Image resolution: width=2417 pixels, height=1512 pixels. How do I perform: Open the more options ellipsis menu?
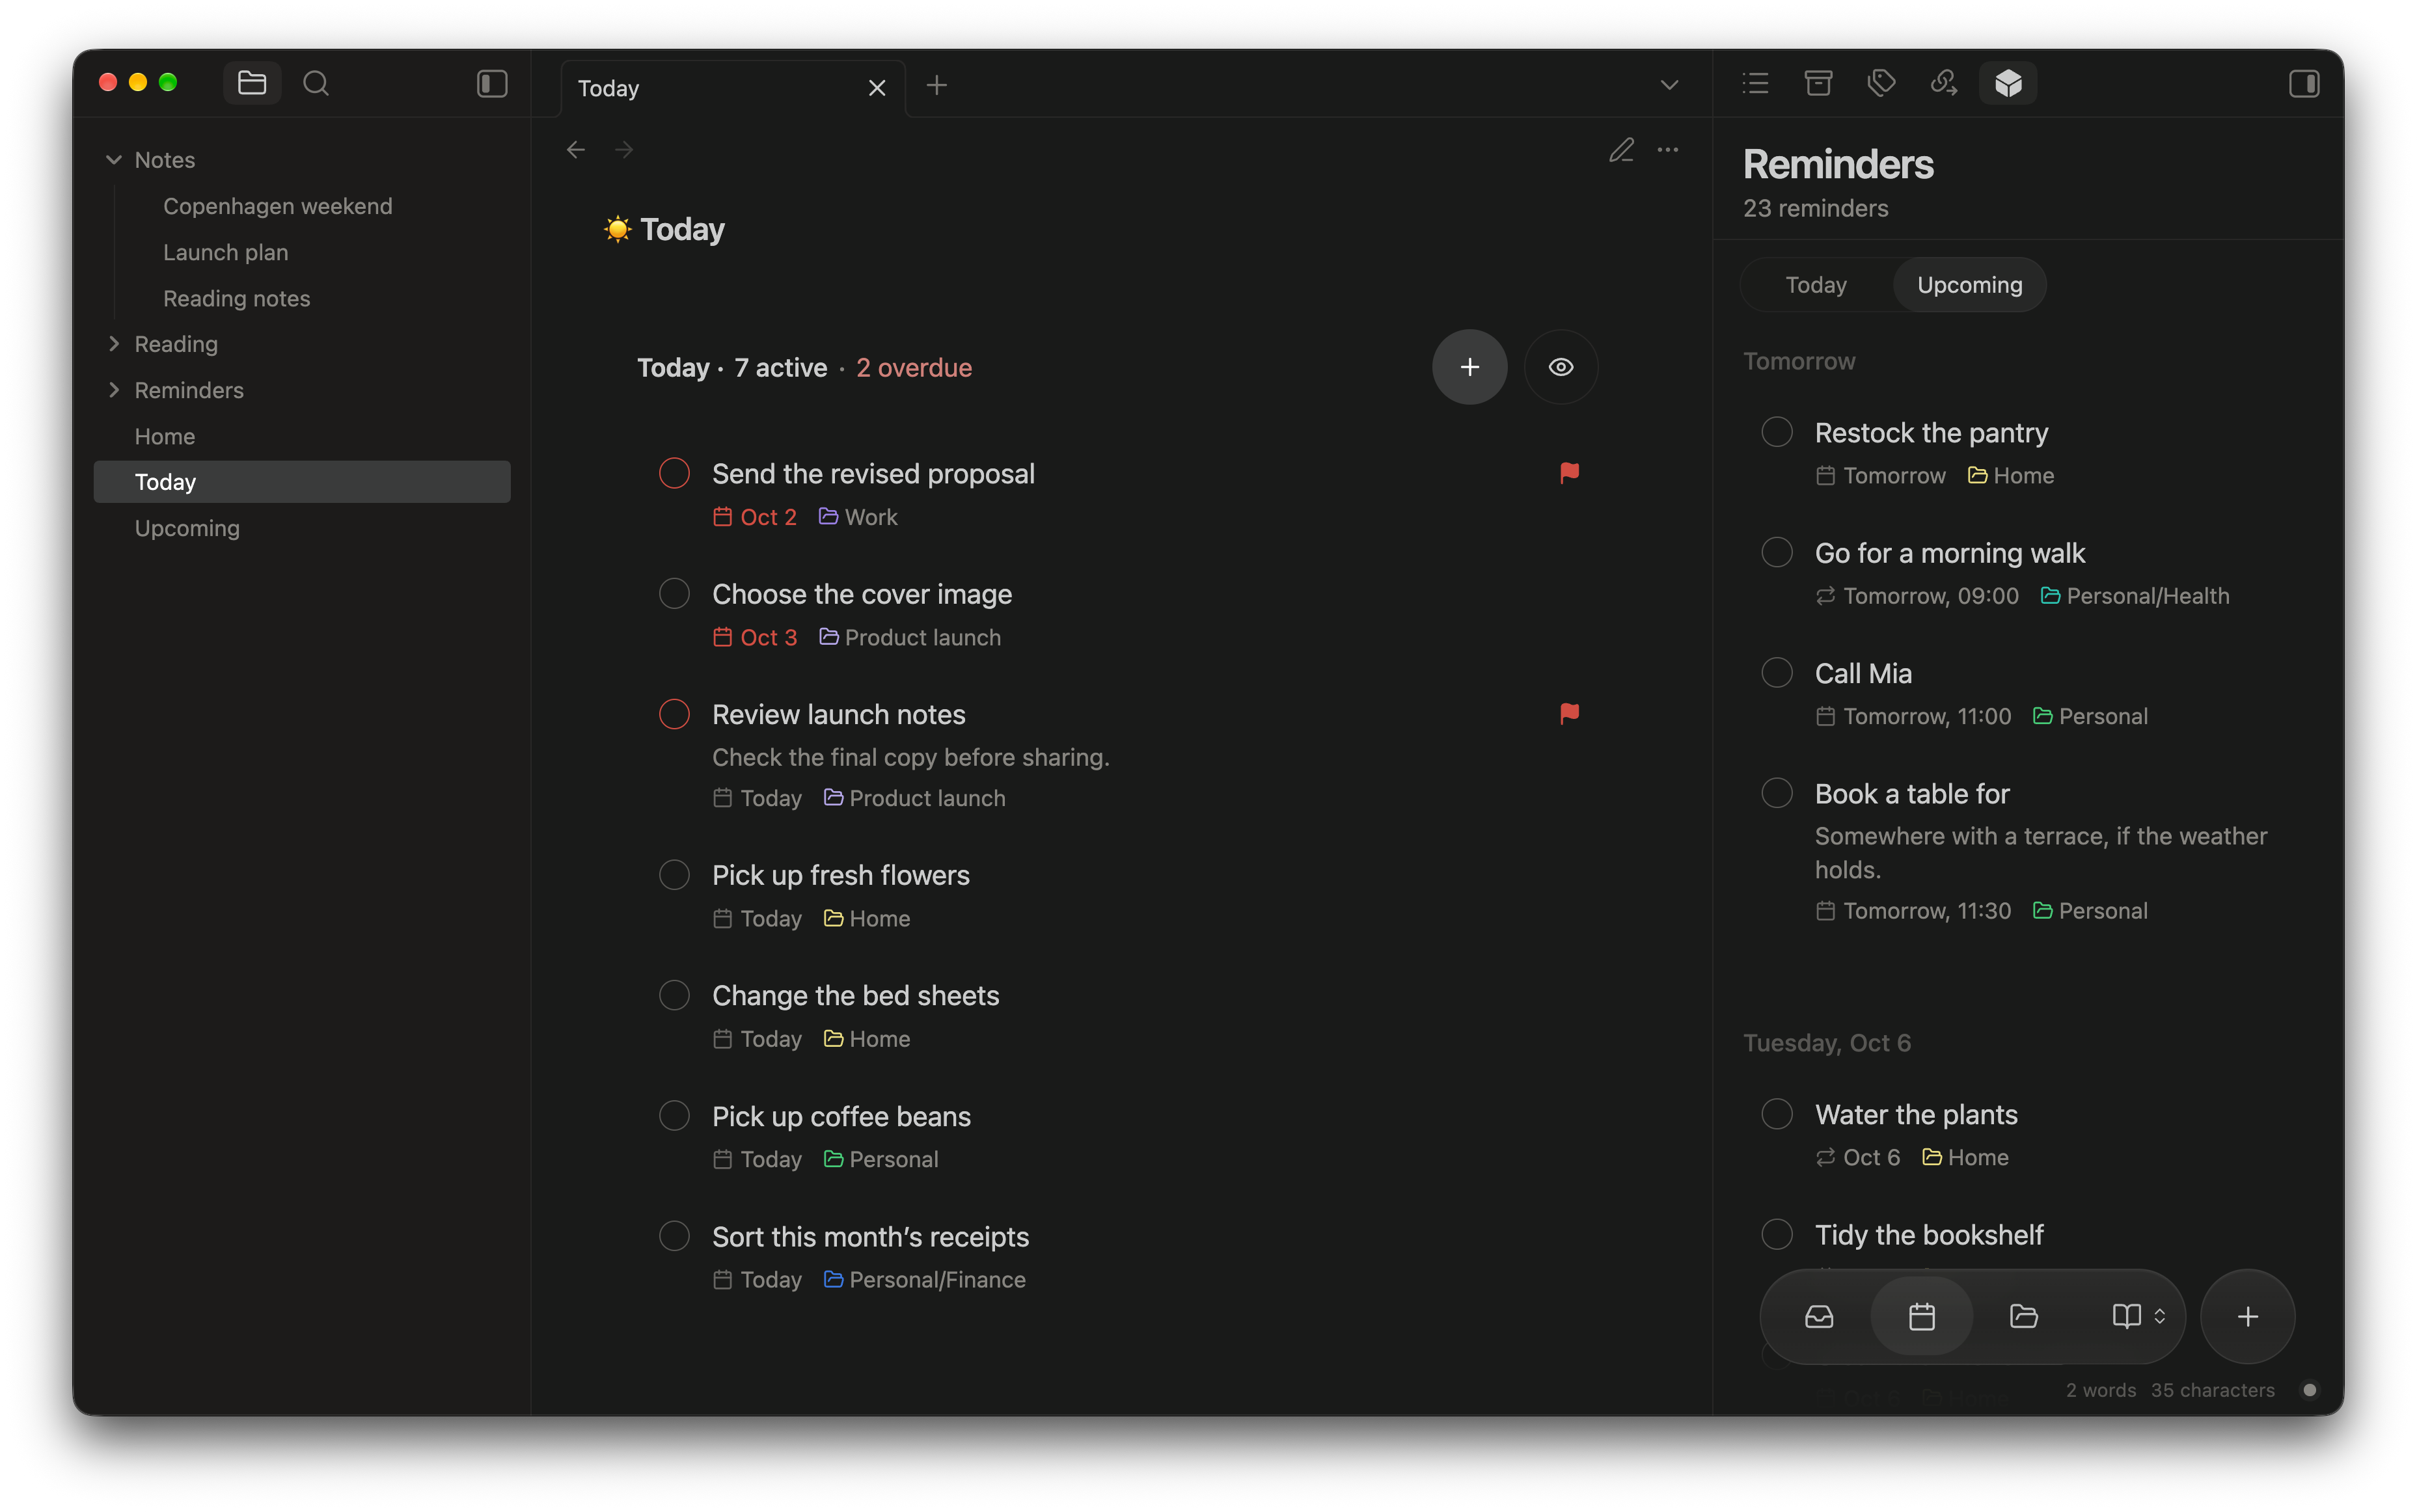tap(1668, 150)
